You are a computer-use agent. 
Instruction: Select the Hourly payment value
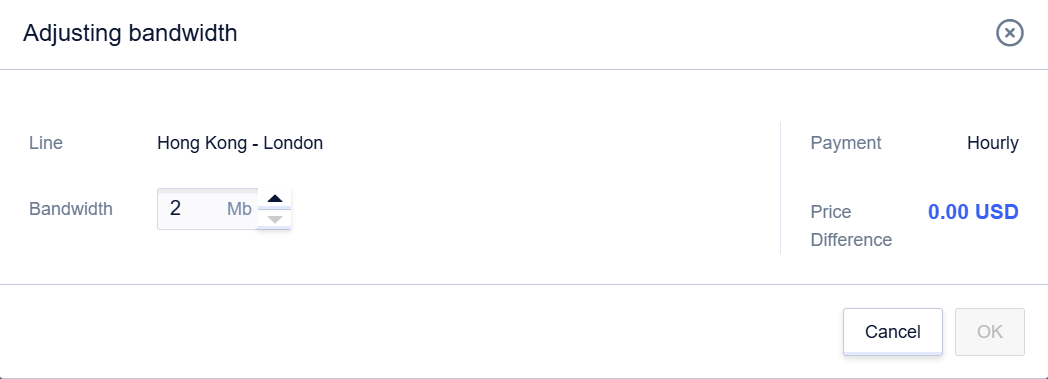point(993,142)
